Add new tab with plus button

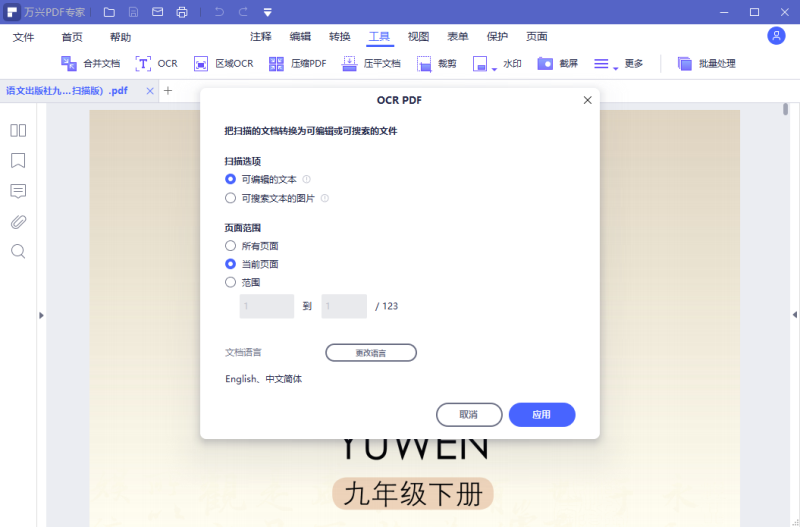168,91
